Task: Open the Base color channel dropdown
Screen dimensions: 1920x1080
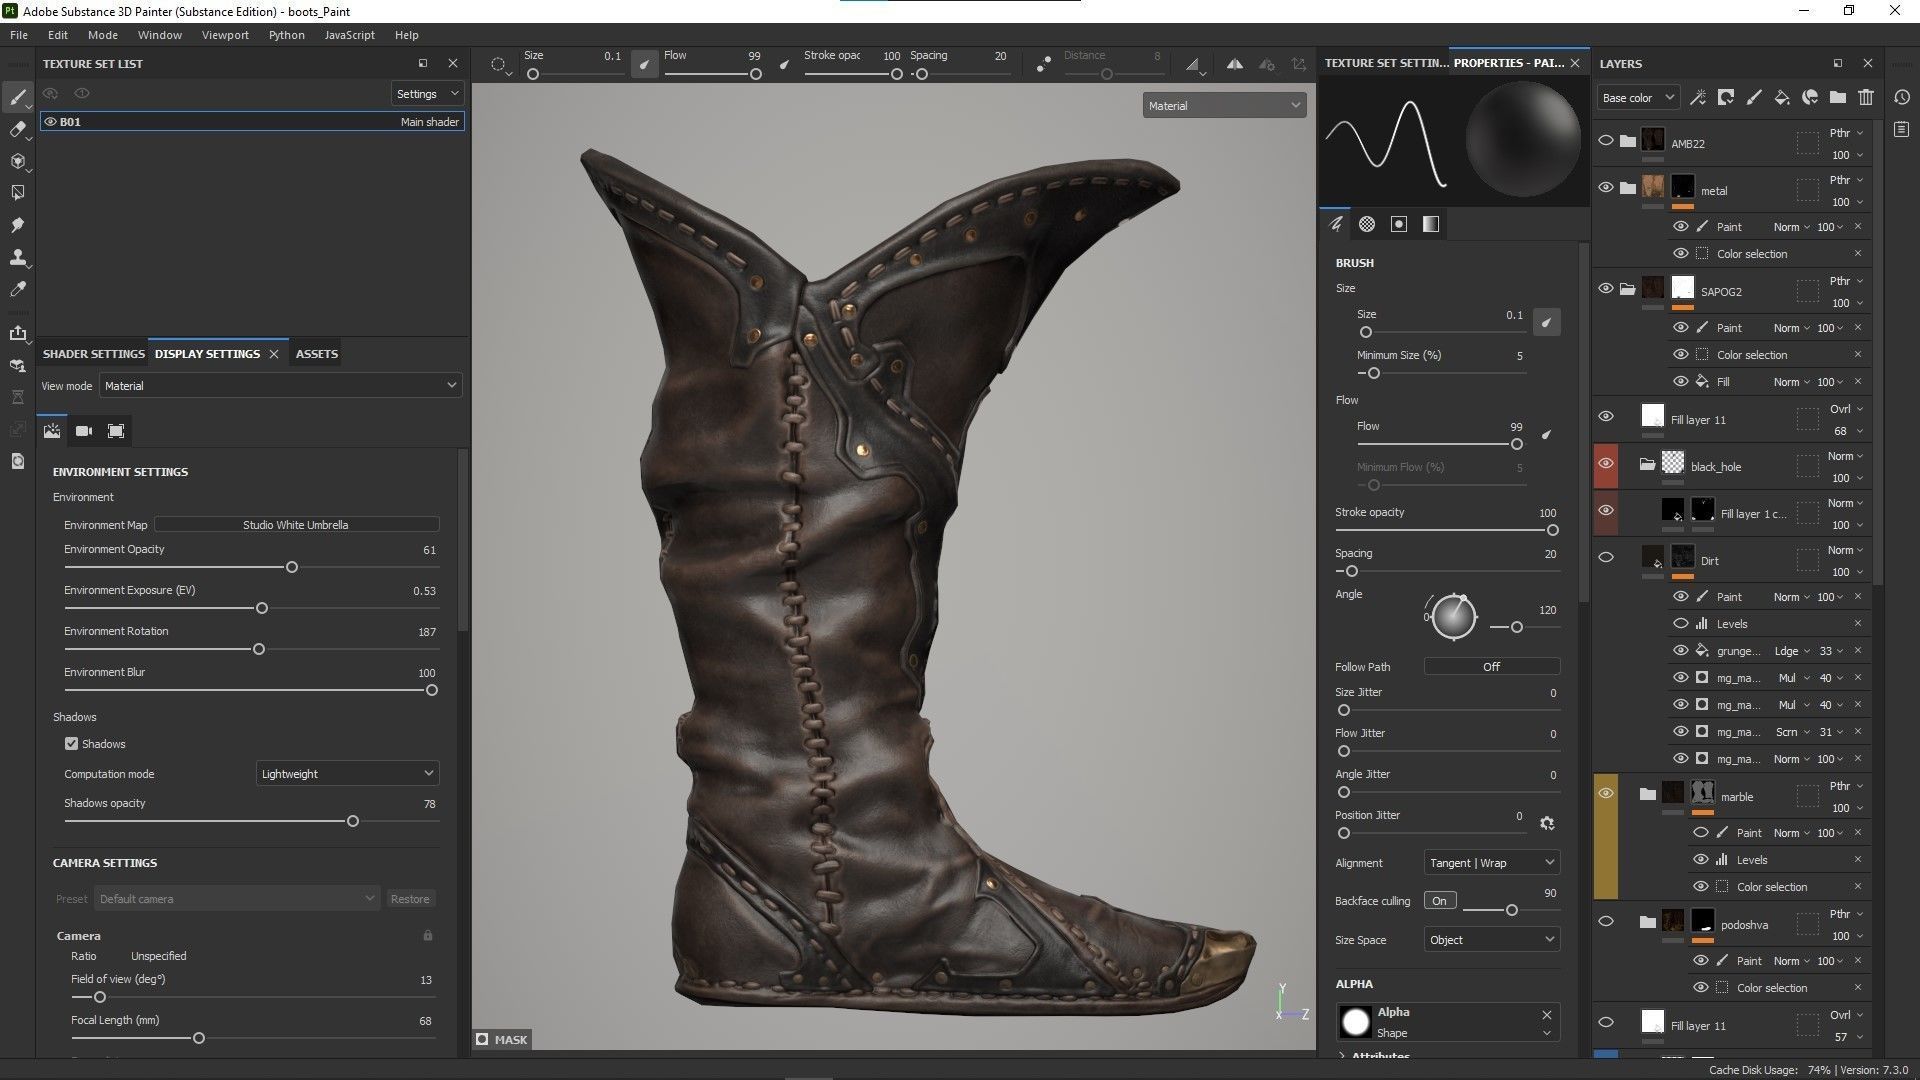Action: (x=1637, y=98)
